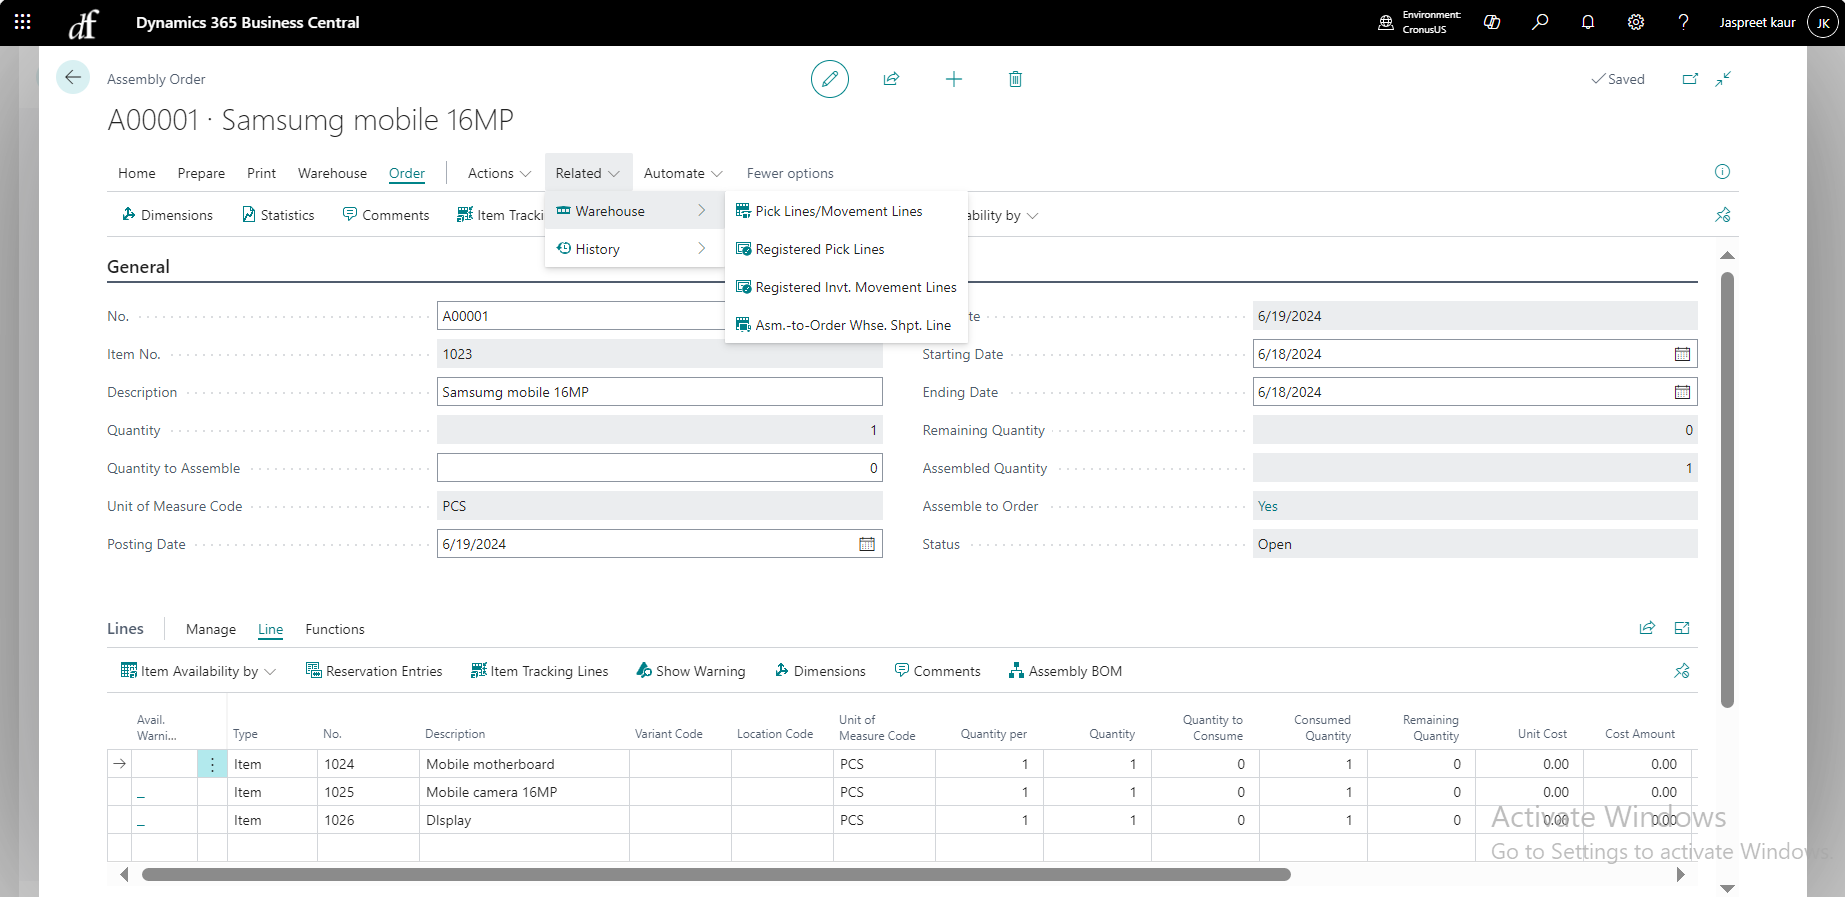Click the plus icon to create new order
1845x897 pixels.
pos(953,79)
